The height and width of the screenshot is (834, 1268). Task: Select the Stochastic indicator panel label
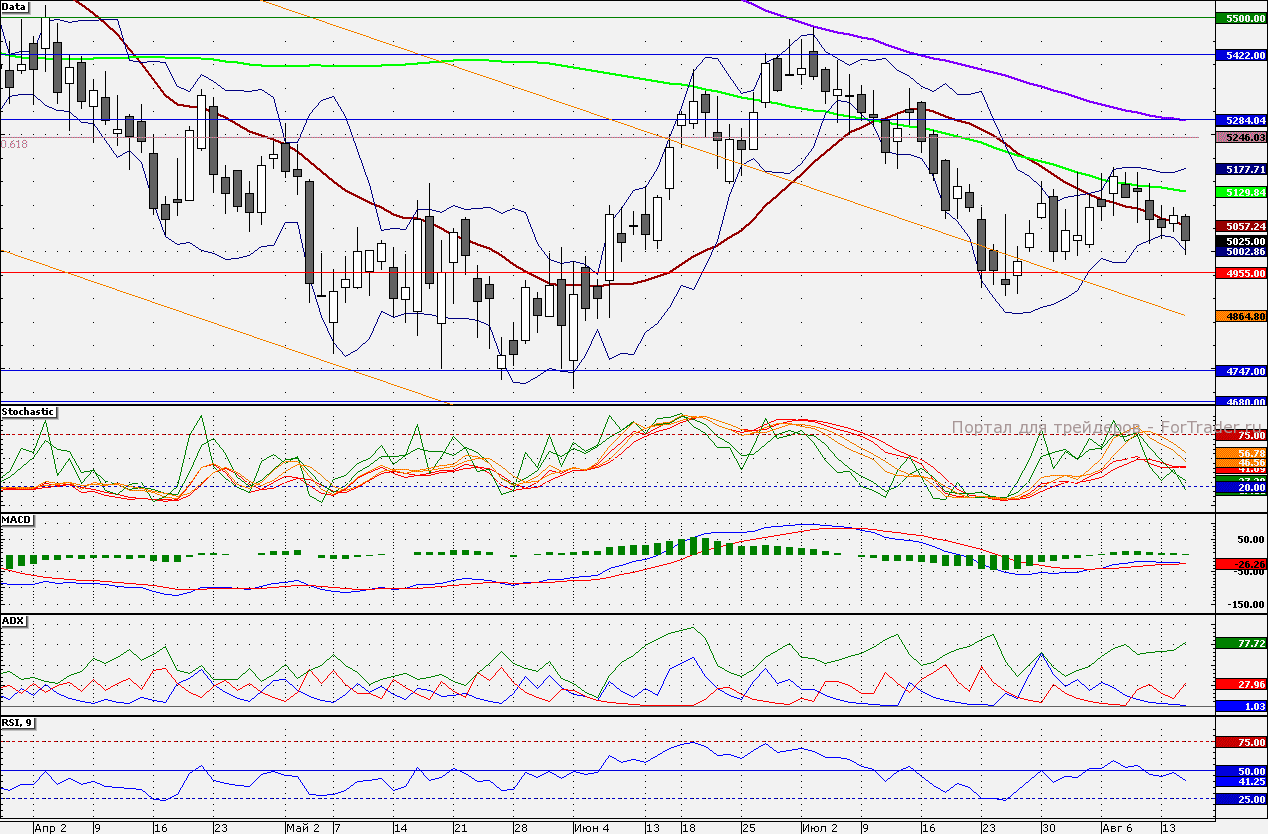[x=28, y=412]
